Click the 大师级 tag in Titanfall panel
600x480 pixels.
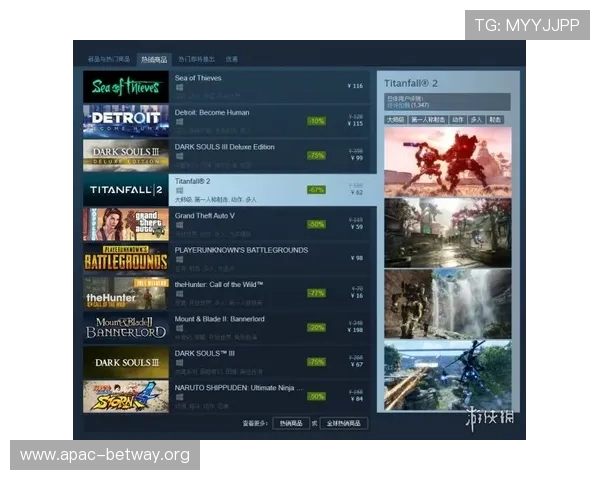[x=395, y=120]
